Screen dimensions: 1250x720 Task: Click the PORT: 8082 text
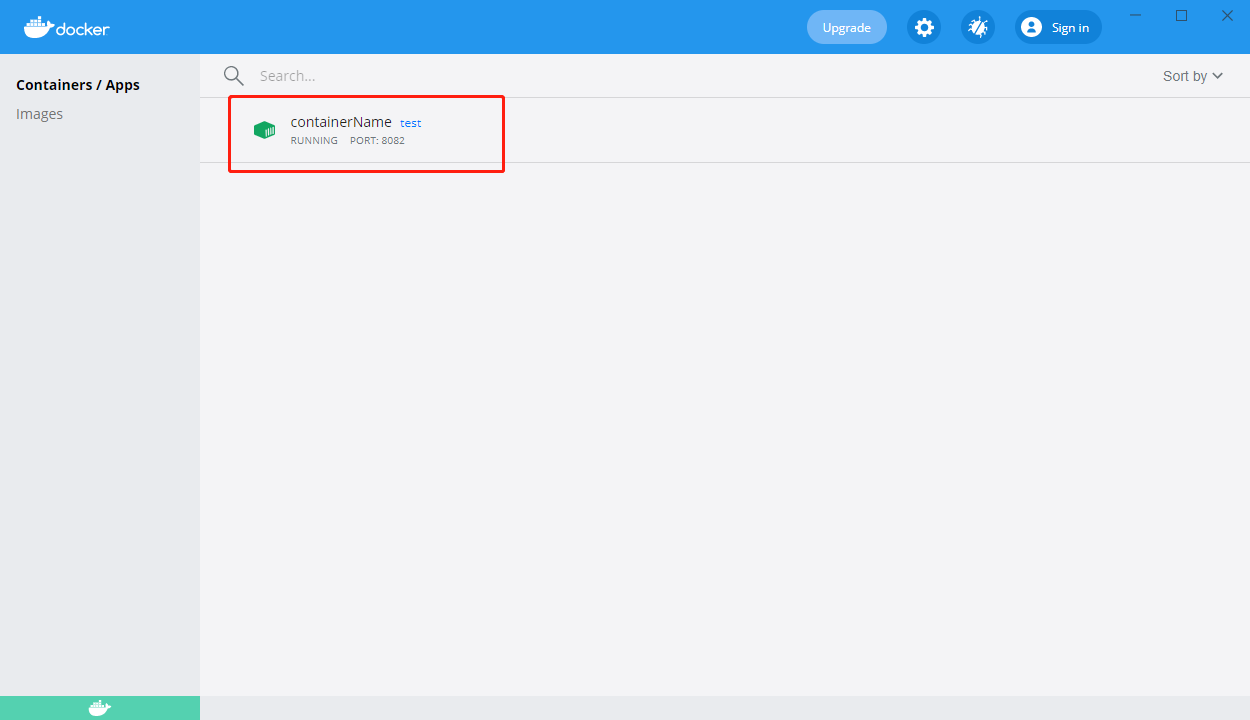click(x=377, y=141)
